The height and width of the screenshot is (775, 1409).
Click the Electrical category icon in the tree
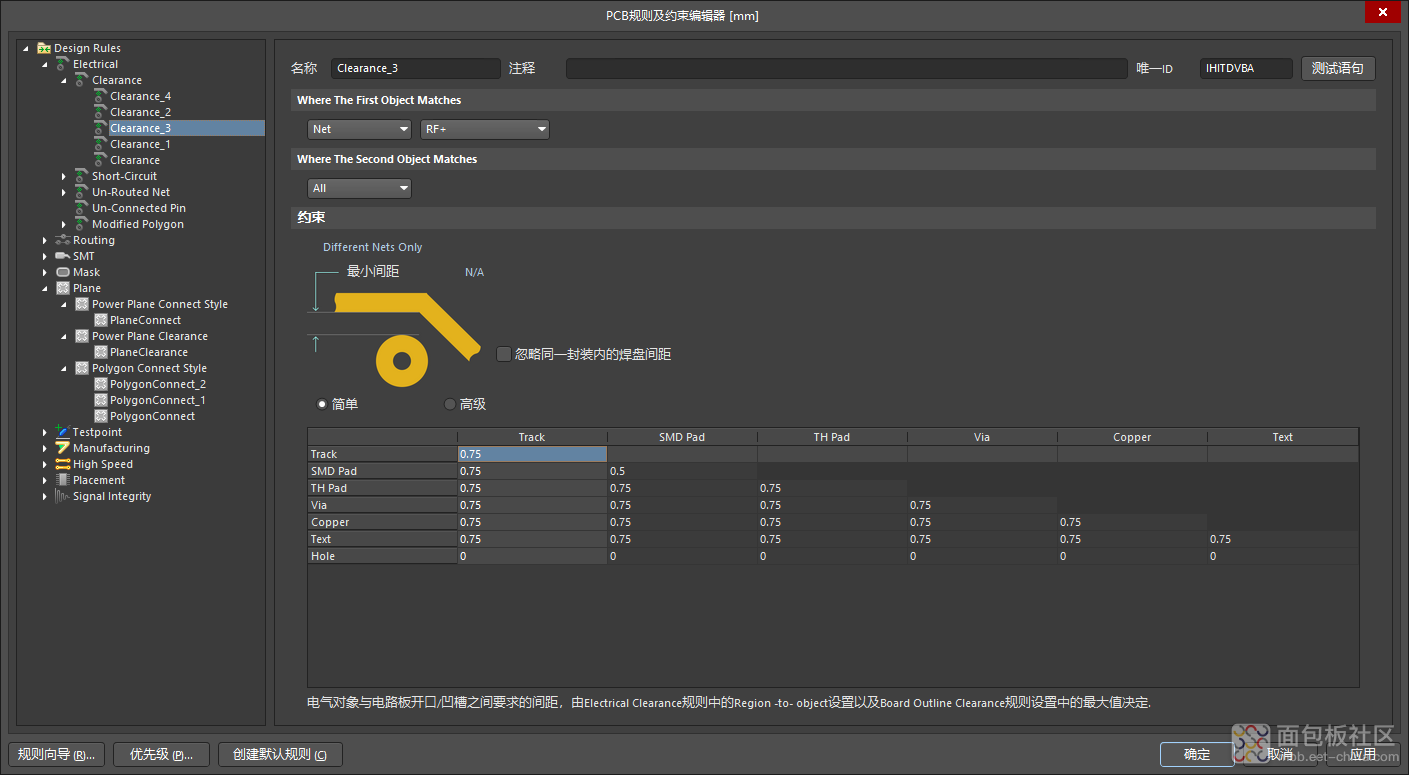(x=63, y=64)
